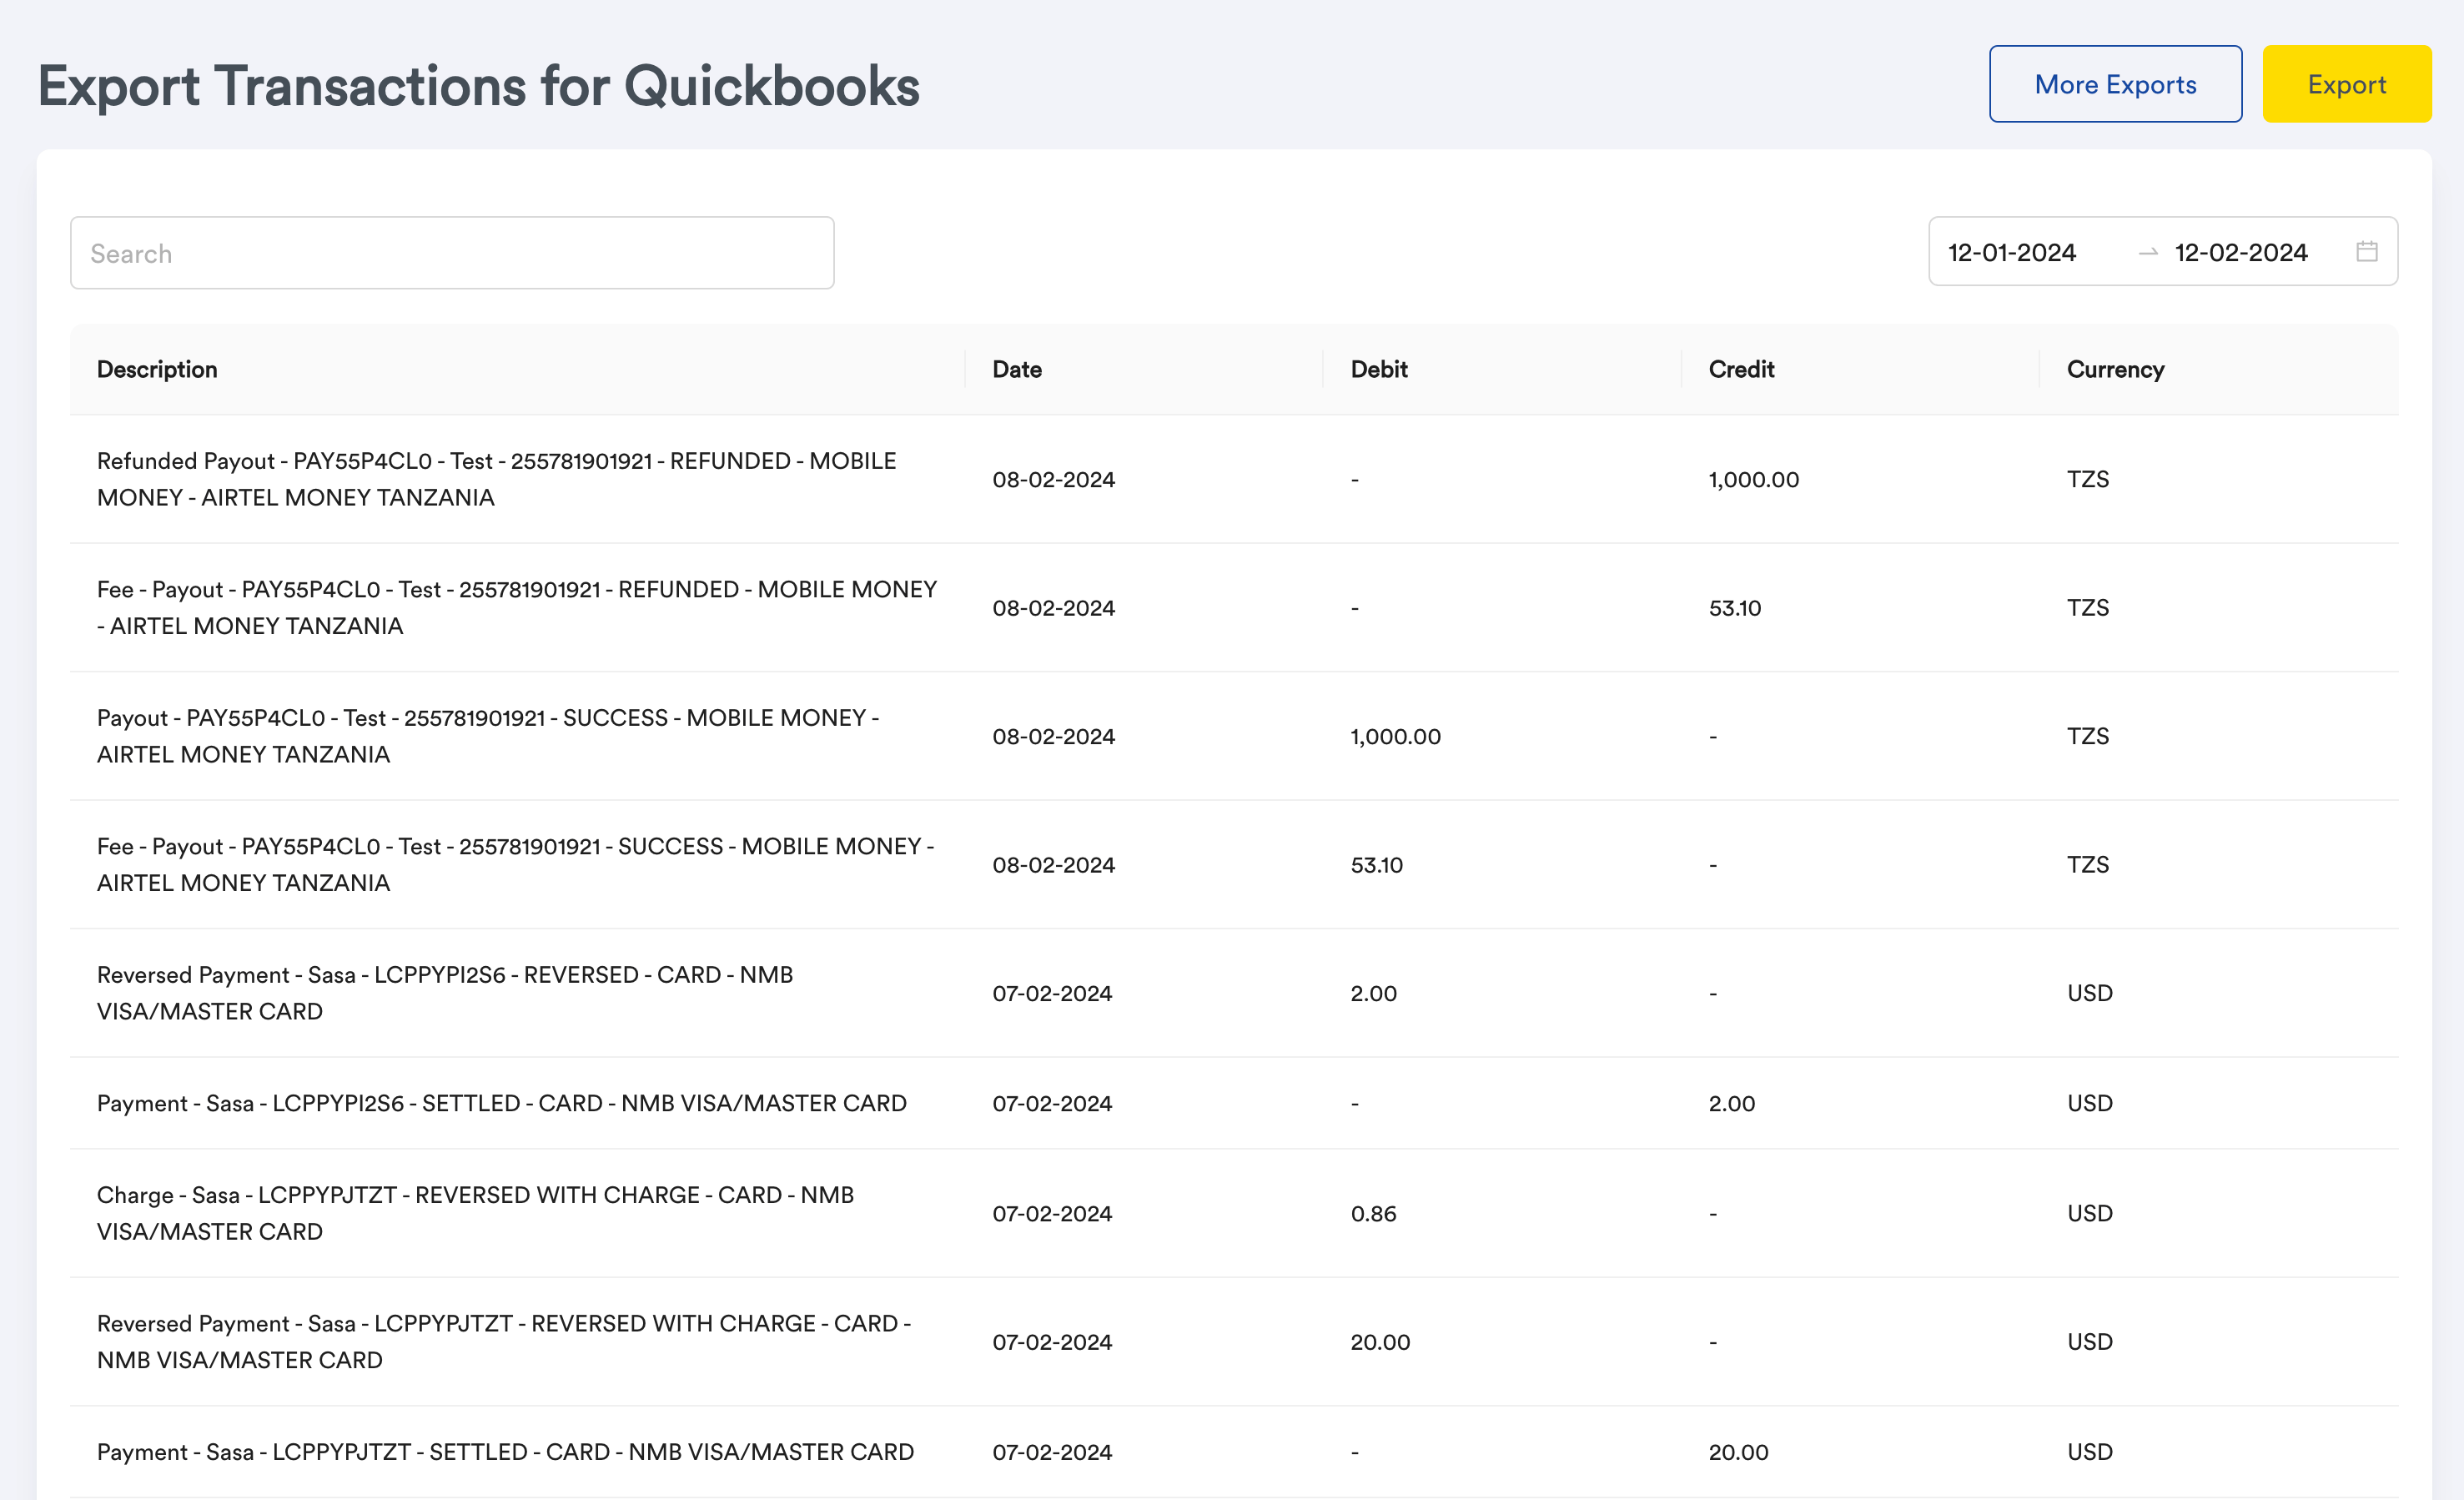Viewport: 2464px width, 1500px height.
Task: Click the calendar icon in date range
Action: [x=2366, y=251]
